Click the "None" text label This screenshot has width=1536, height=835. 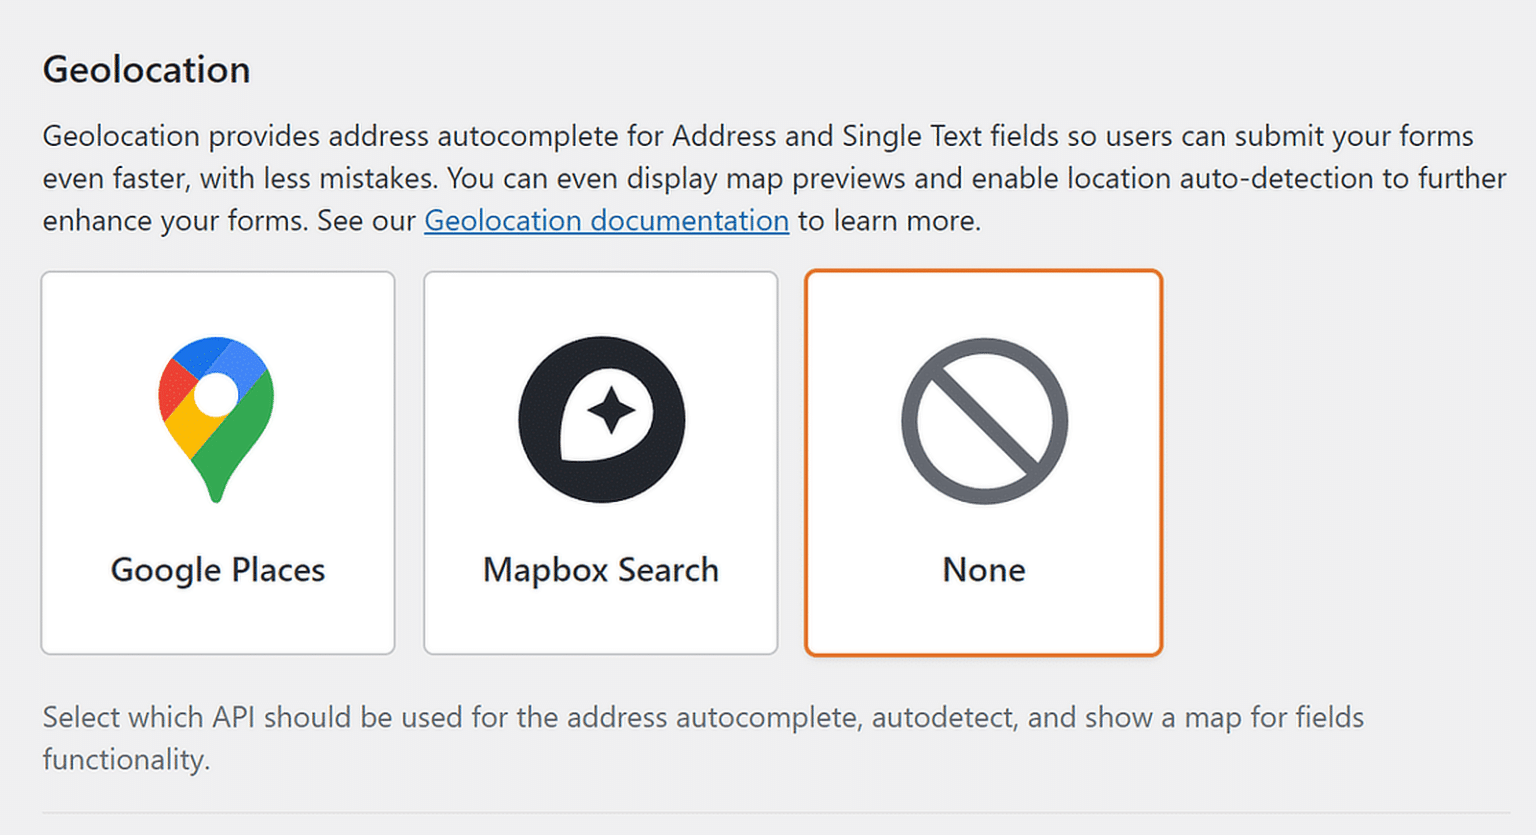tap(984, 570)
